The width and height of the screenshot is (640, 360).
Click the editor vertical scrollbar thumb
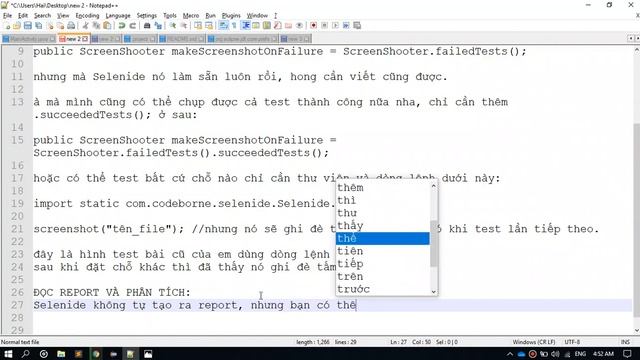click(636, 220)
